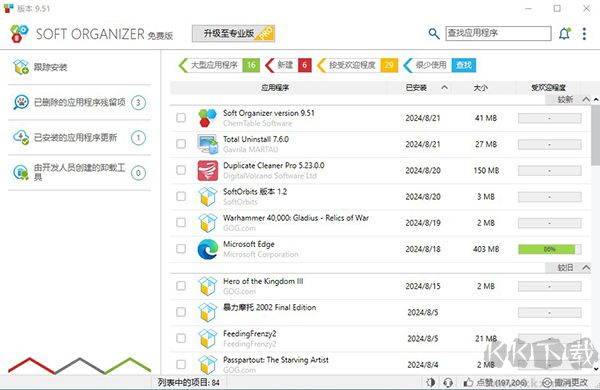This screenshot has height=390, width=600.
Task: Check the Microsoft Edge checkbox
Action: pos(181,249)
